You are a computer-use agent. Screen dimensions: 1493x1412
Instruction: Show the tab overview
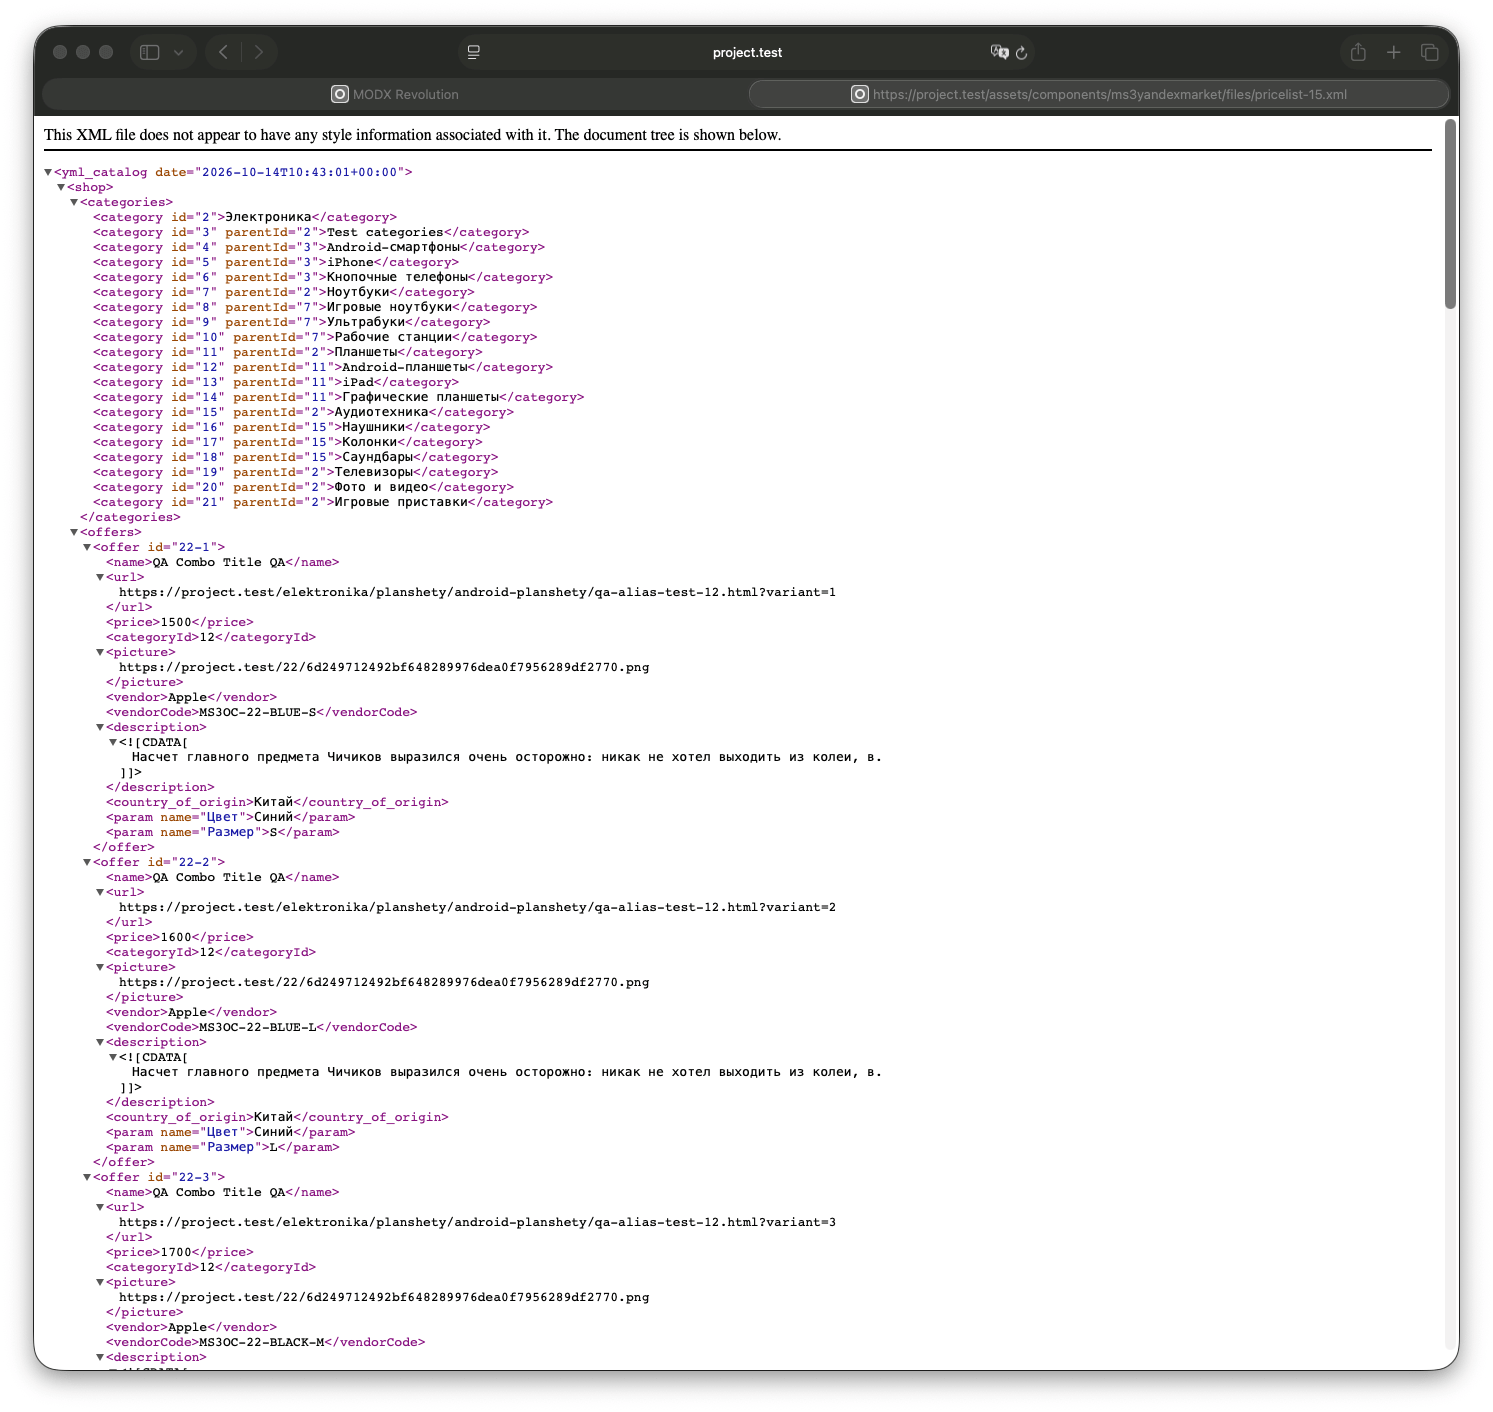point(1430,52)
